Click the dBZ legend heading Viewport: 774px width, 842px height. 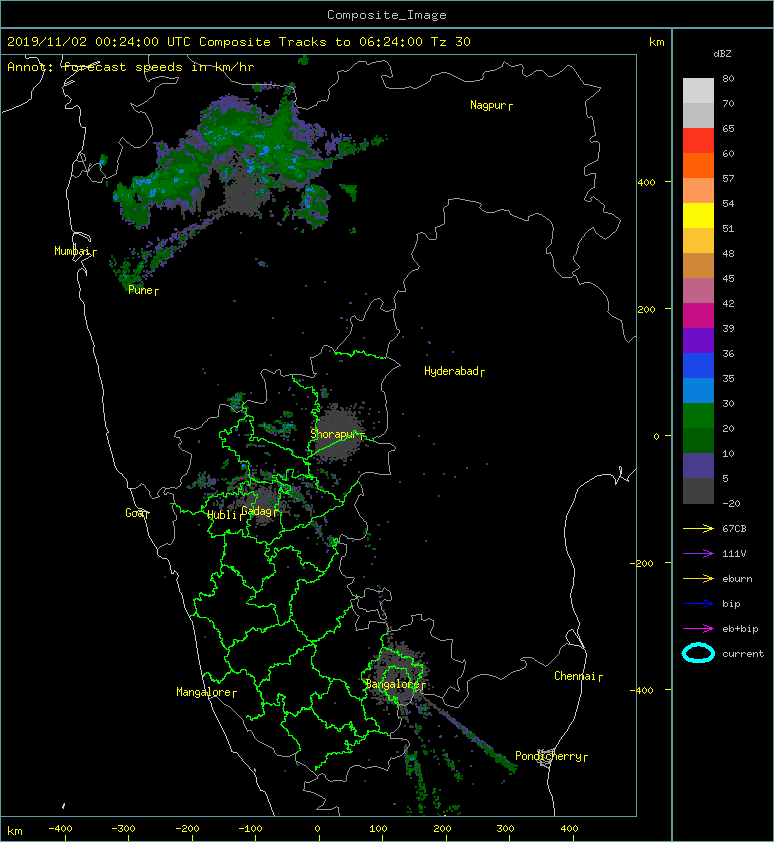point(722,54)
